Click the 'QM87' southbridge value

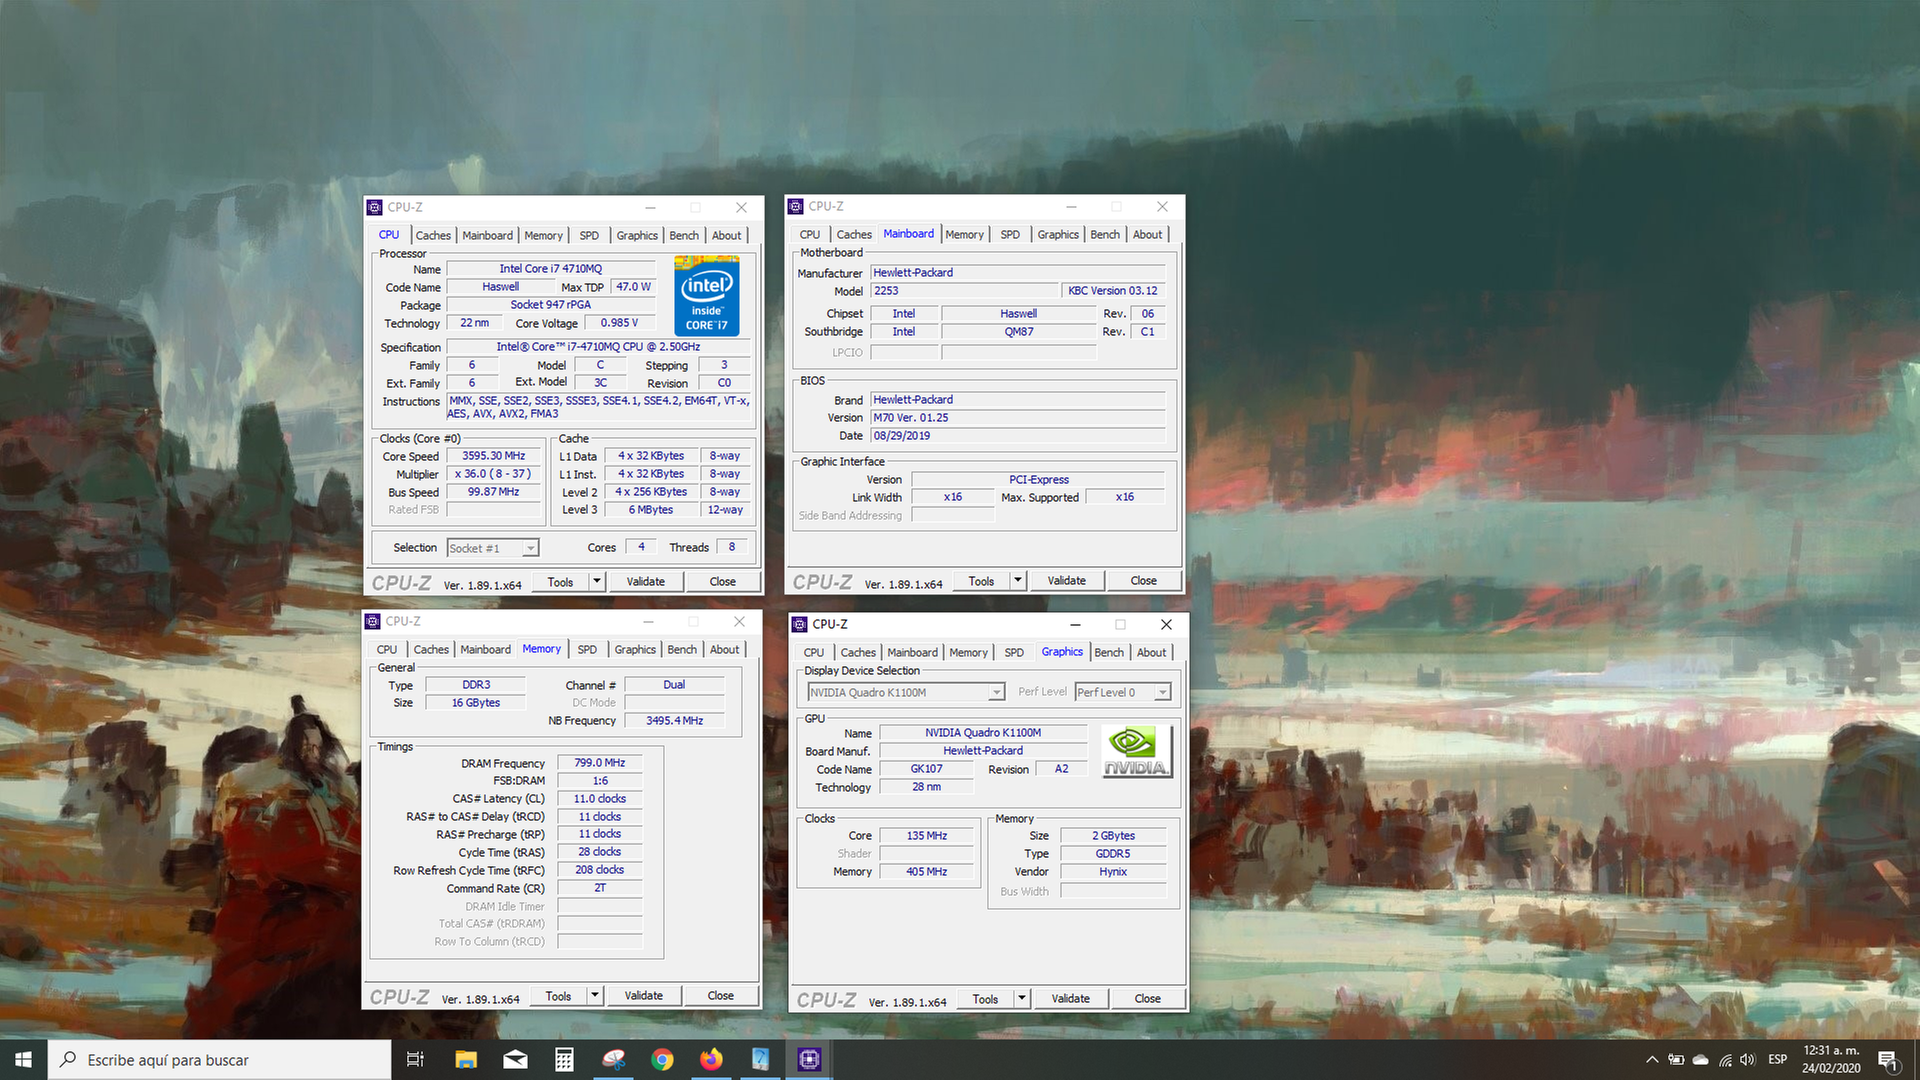(1018, 331)
